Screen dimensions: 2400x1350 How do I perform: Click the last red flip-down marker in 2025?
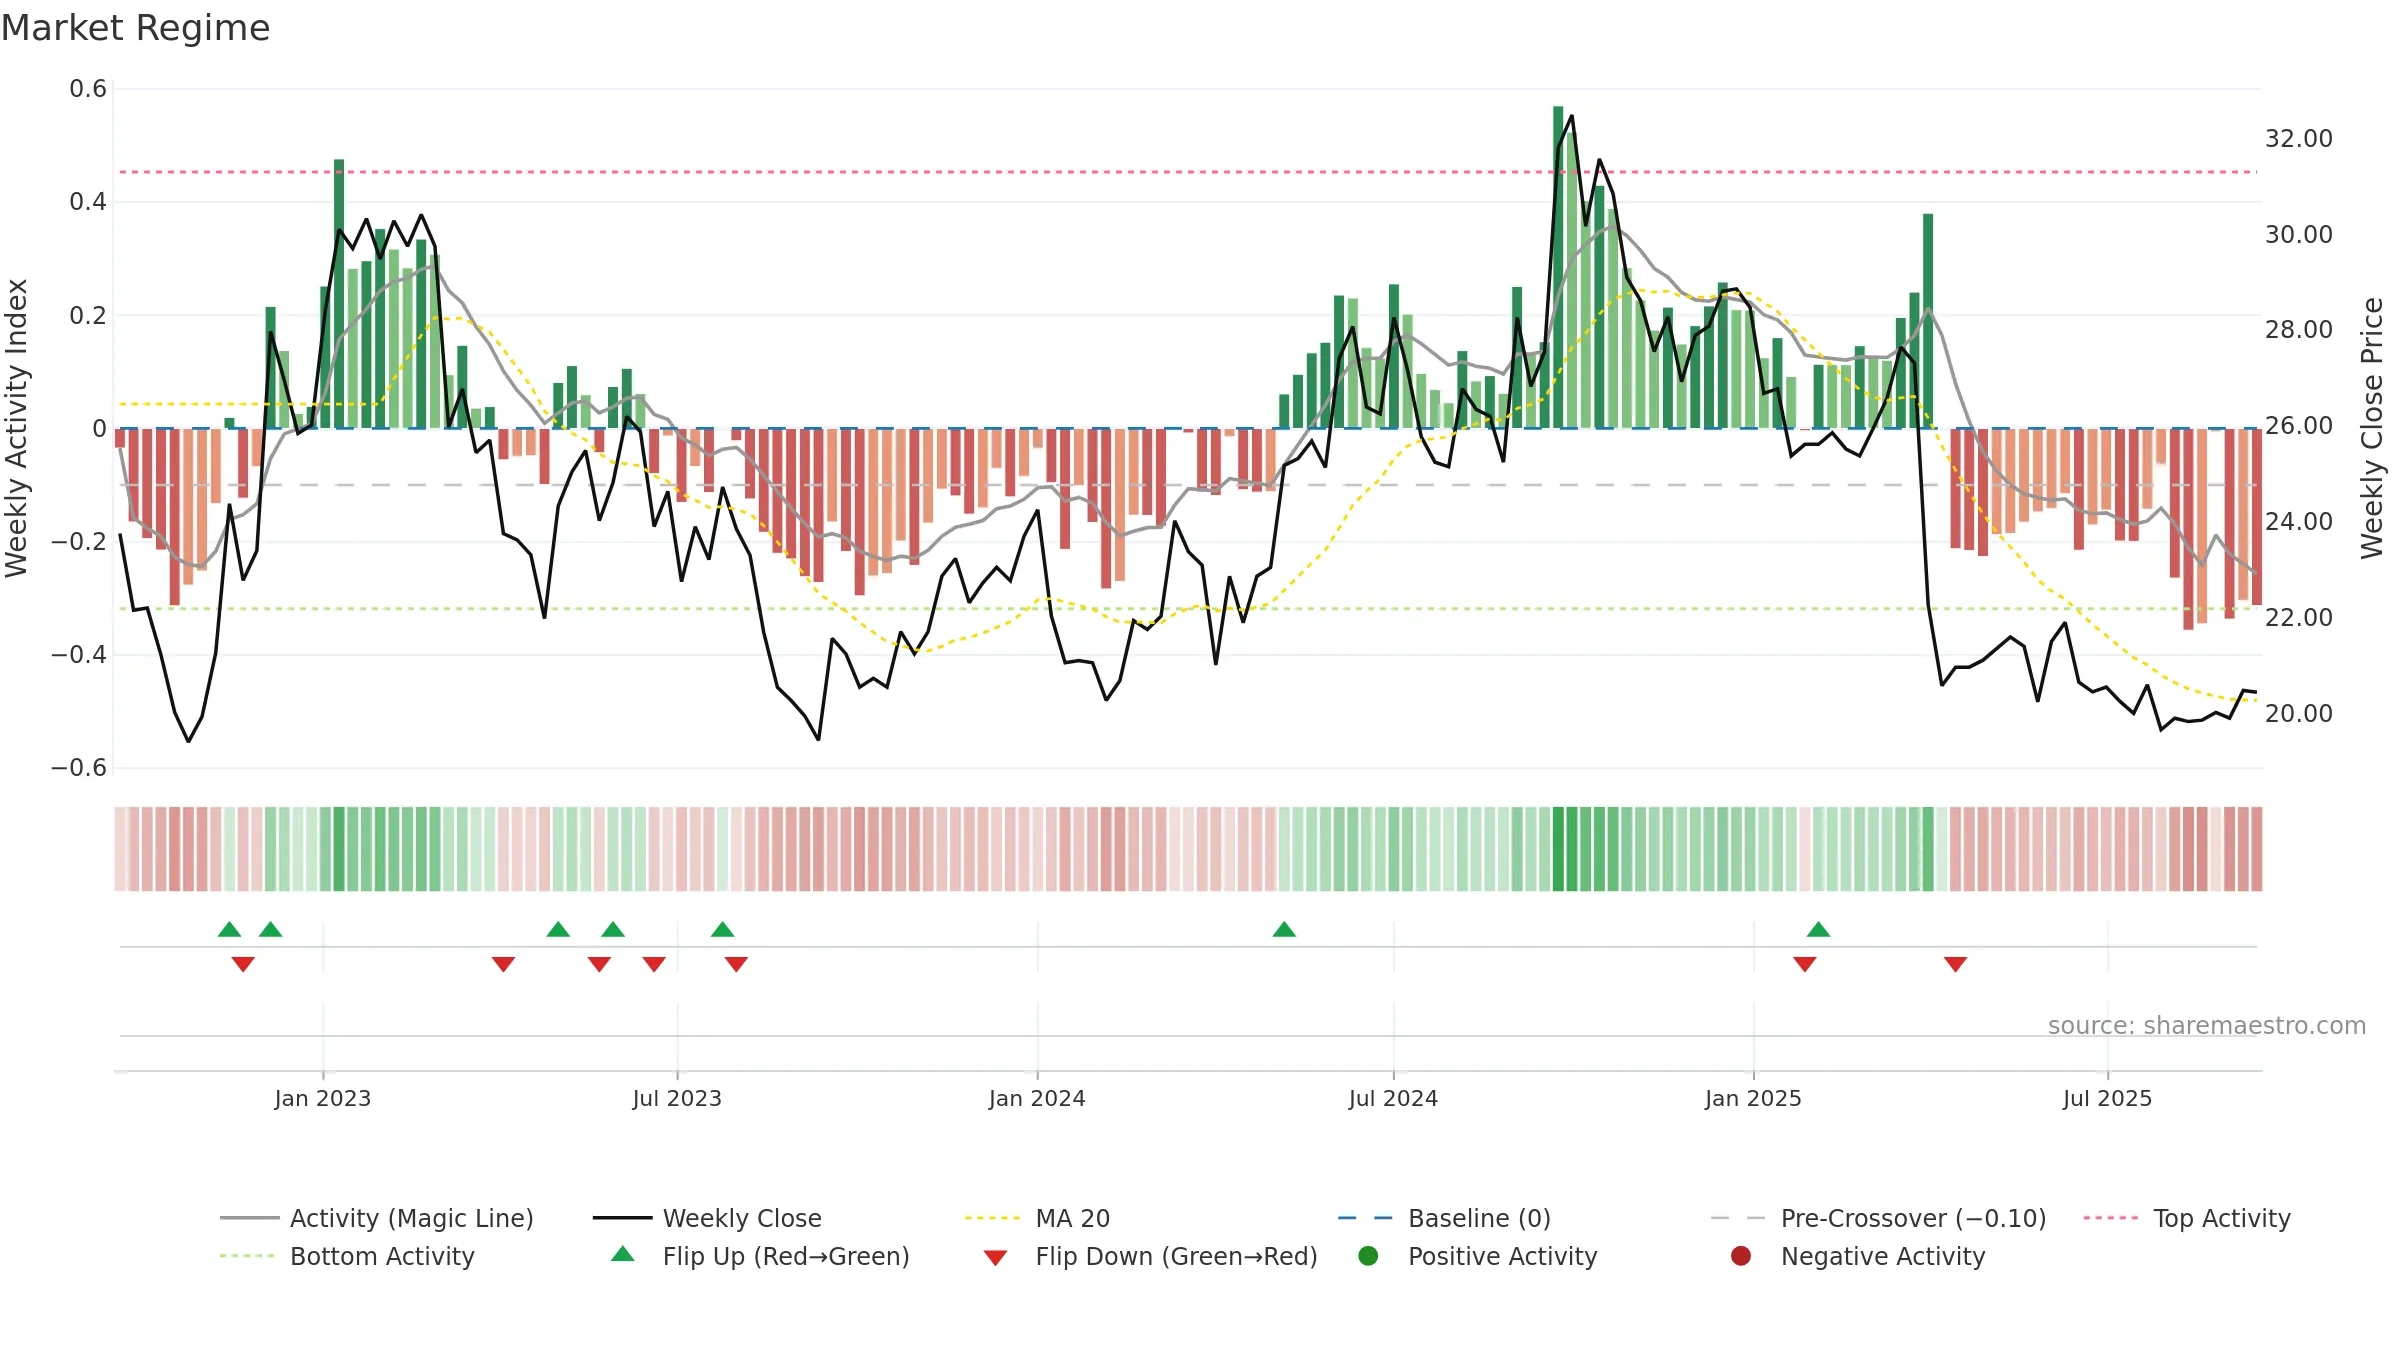(1956, 964)
